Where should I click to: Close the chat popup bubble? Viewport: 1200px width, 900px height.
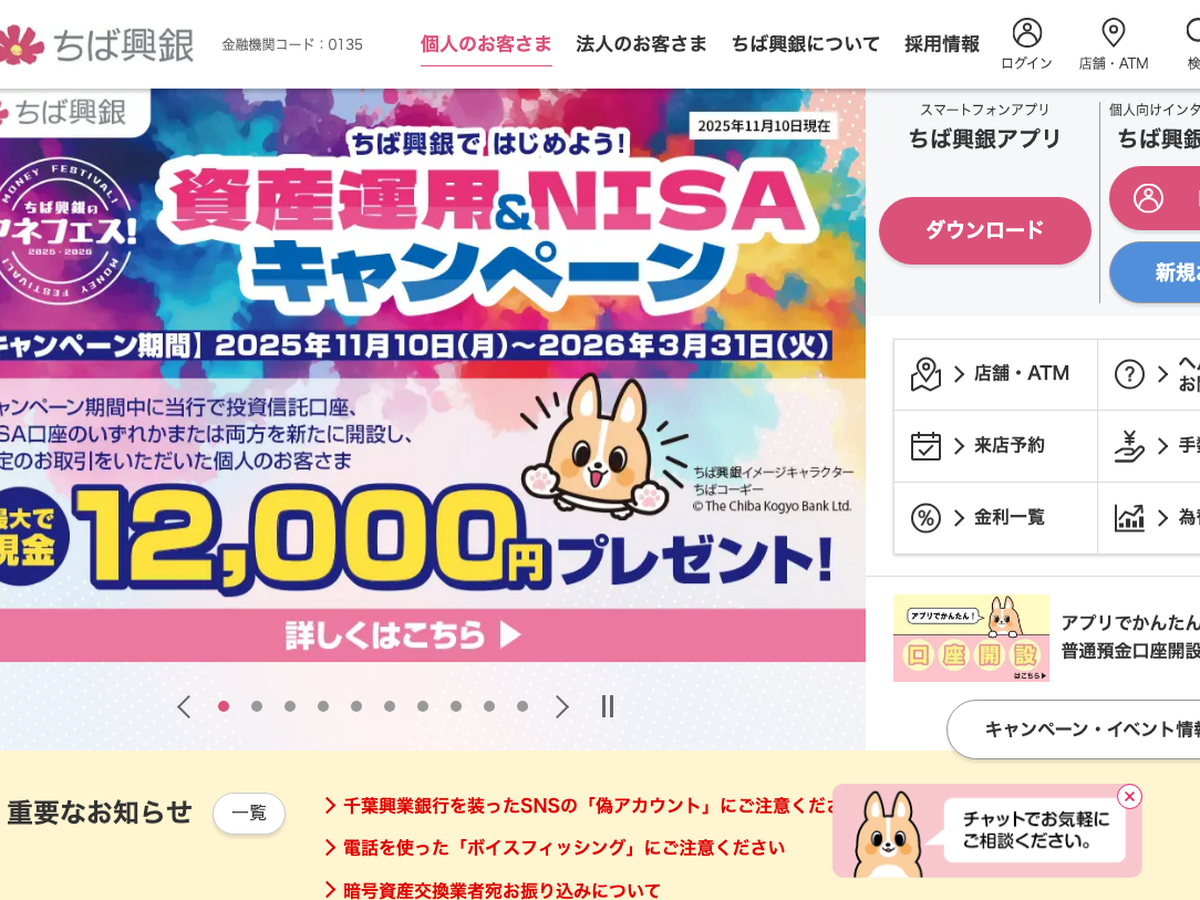point(1130,796)
